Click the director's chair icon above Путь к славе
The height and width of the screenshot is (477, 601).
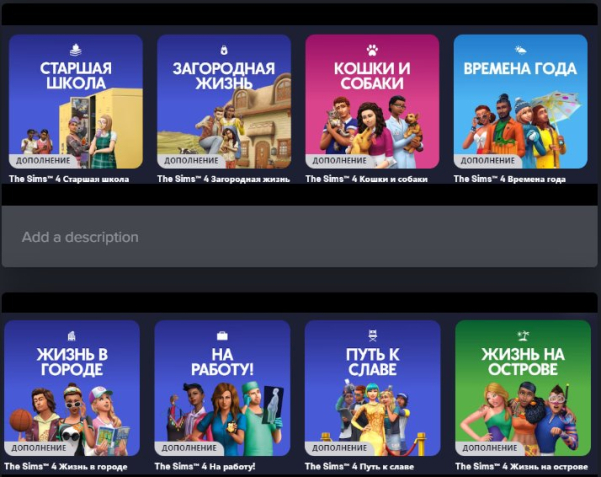pos(372,336)
